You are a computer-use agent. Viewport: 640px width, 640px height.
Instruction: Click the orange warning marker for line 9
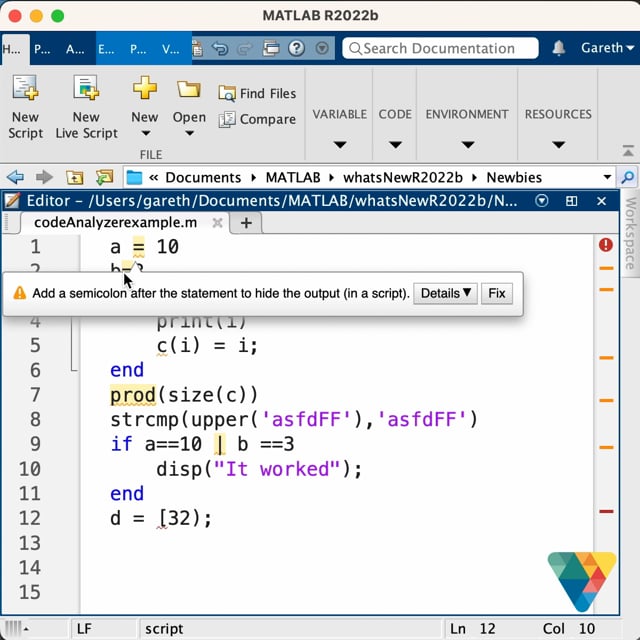coord(606,447)
